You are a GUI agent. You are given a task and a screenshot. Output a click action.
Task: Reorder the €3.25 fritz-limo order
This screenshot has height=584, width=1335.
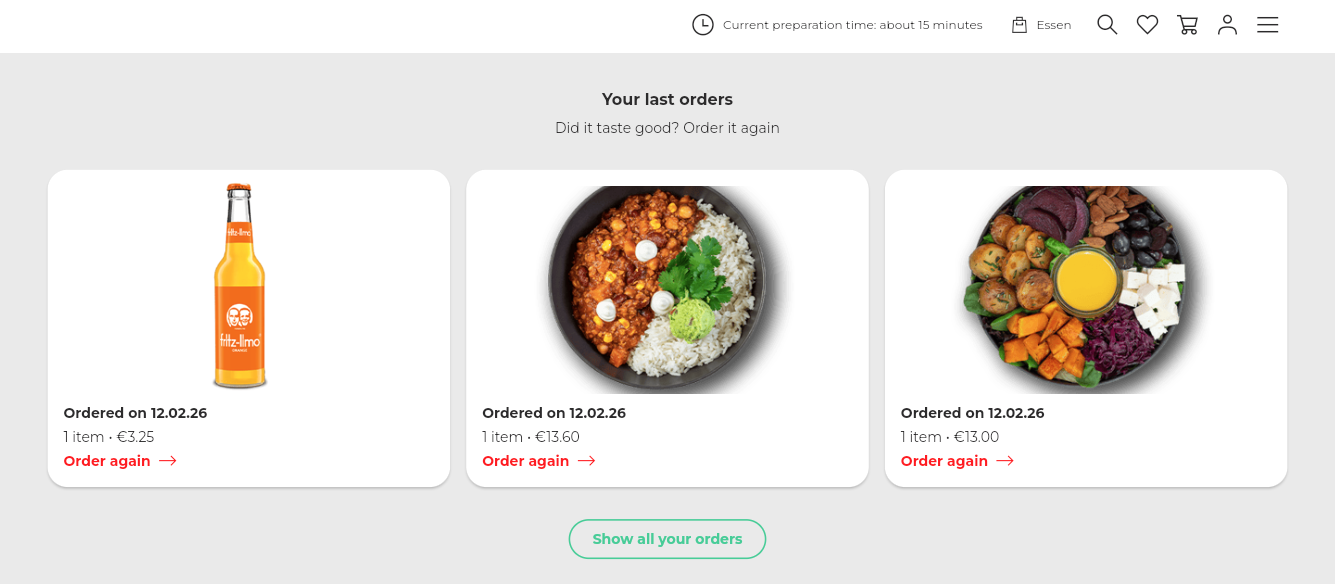pos(107,461)
